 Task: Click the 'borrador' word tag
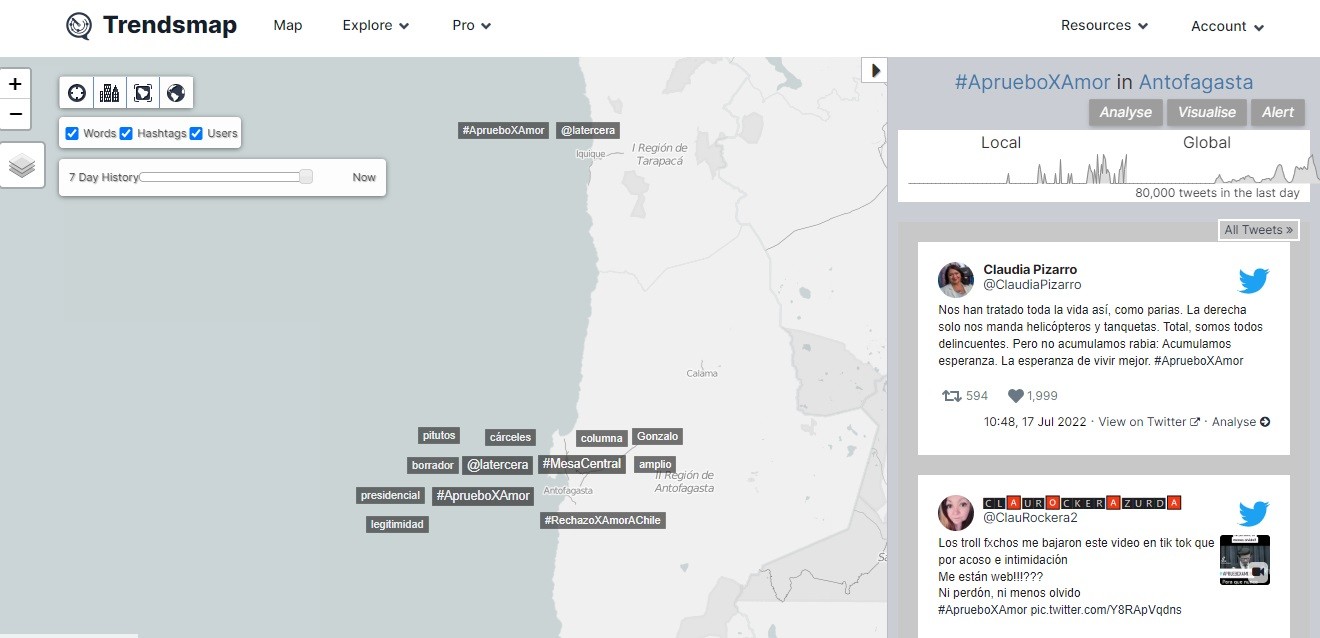[x=433, y=465]
